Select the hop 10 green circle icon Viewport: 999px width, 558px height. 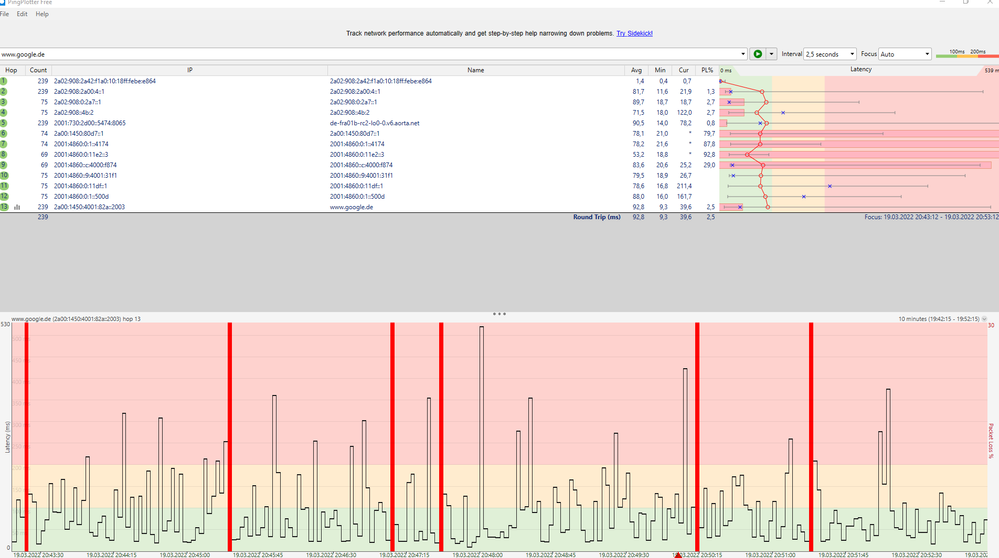click(x=4, y=175)
